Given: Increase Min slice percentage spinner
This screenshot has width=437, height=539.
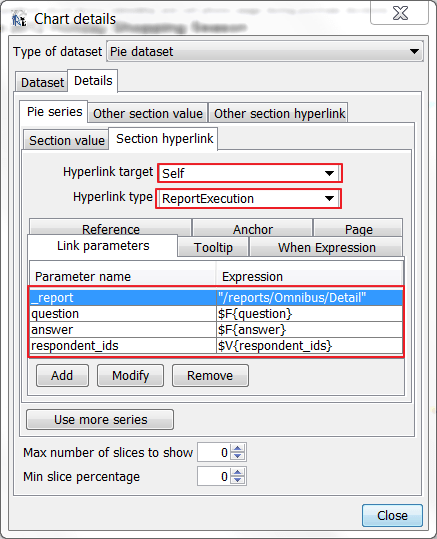Looking at the screenshot, I should (x=238, y=472).
